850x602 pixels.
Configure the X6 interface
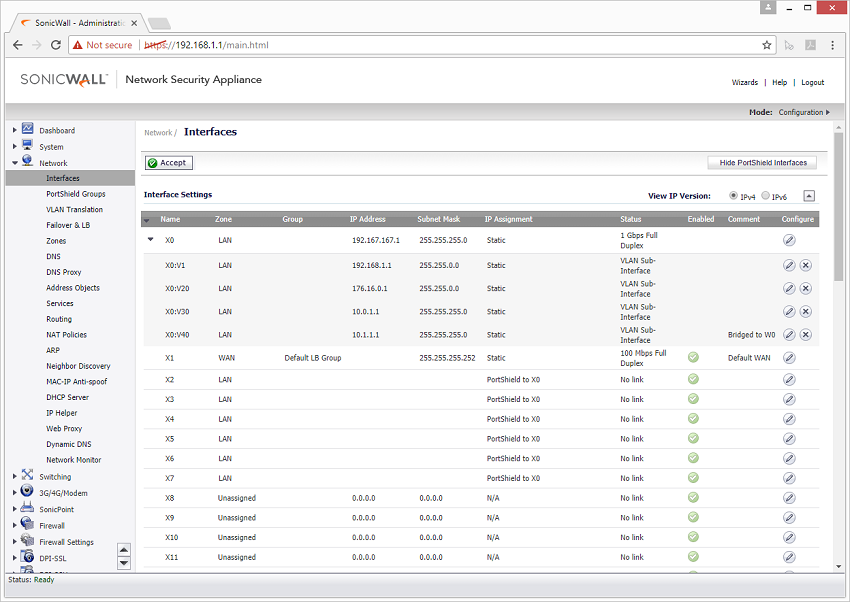(x=789, y=458)
